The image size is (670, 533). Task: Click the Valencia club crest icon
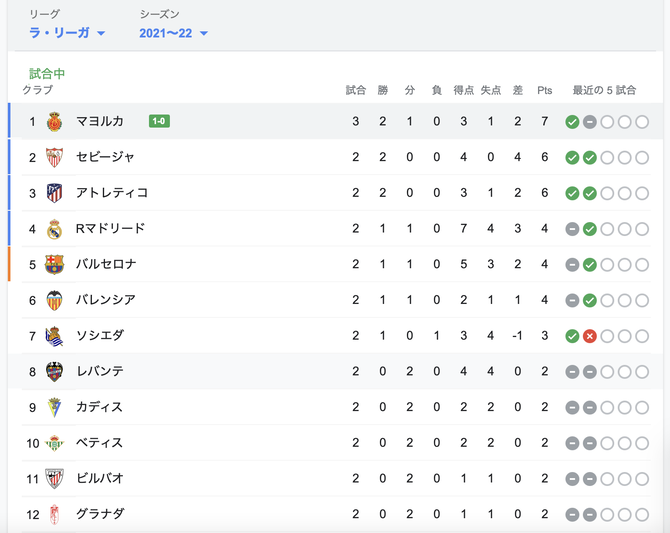[x=54, y=300]
